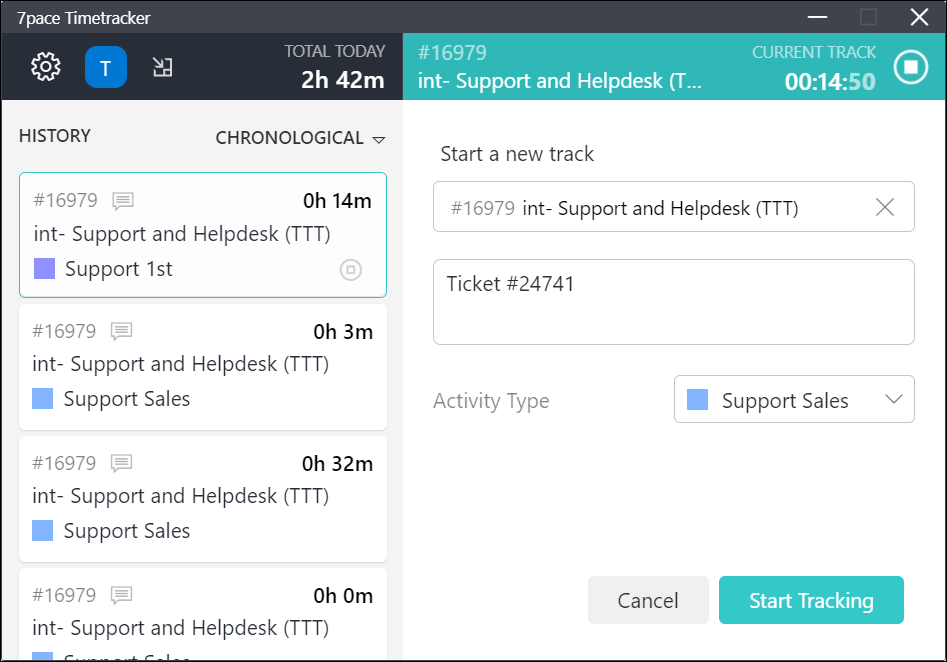947x662 pixels.
Task: Open comment icon on the 0h 14m entry
Action: click(123, 201)
